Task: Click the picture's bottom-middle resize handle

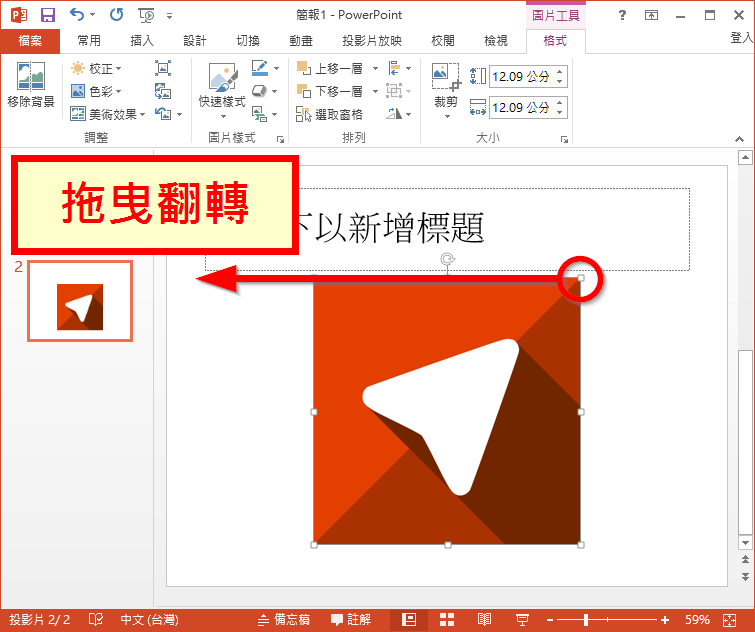Action: tap(448, 545)
